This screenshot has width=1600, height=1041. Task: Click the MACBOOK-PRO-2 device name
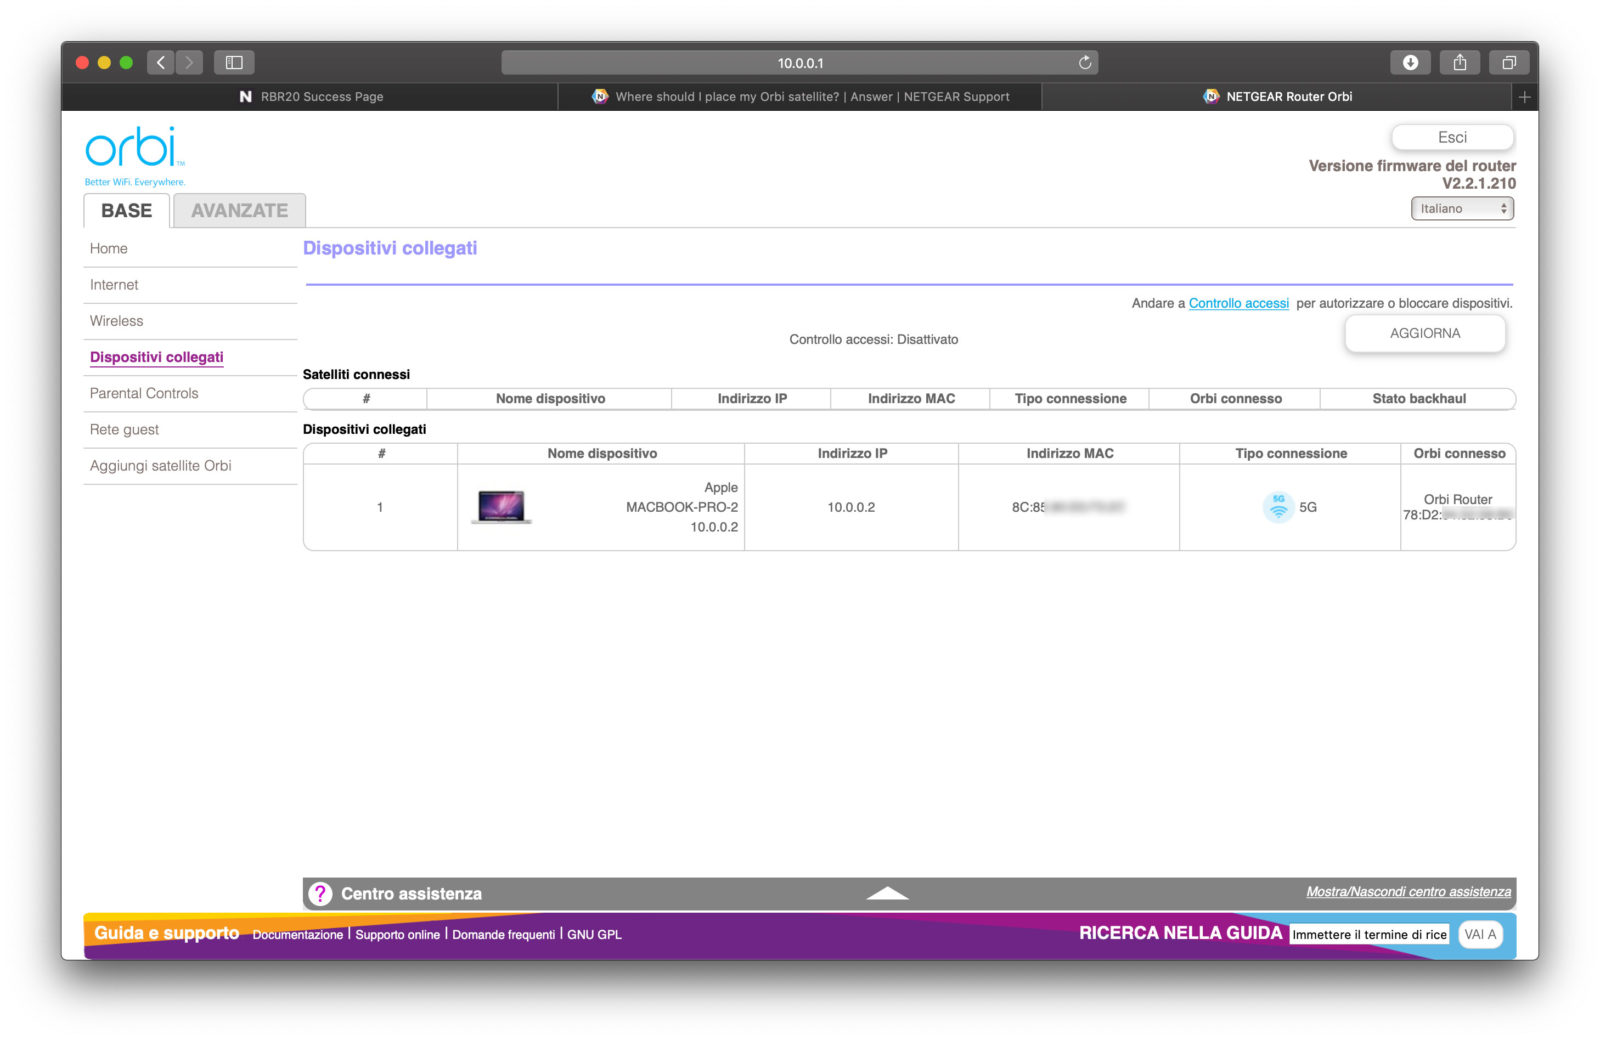[682, 508]
